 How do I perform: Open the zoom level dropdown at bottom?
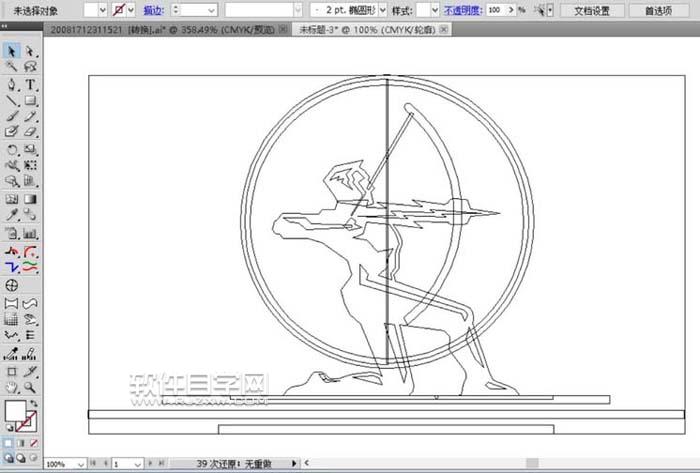coord(78,465)
